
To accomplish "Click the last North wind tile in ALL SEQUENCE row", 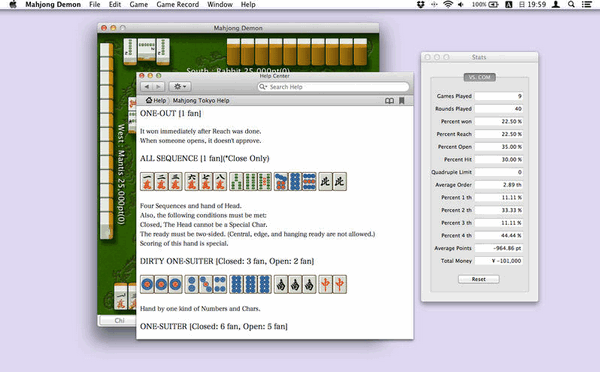I will click(x=339, y=181).
